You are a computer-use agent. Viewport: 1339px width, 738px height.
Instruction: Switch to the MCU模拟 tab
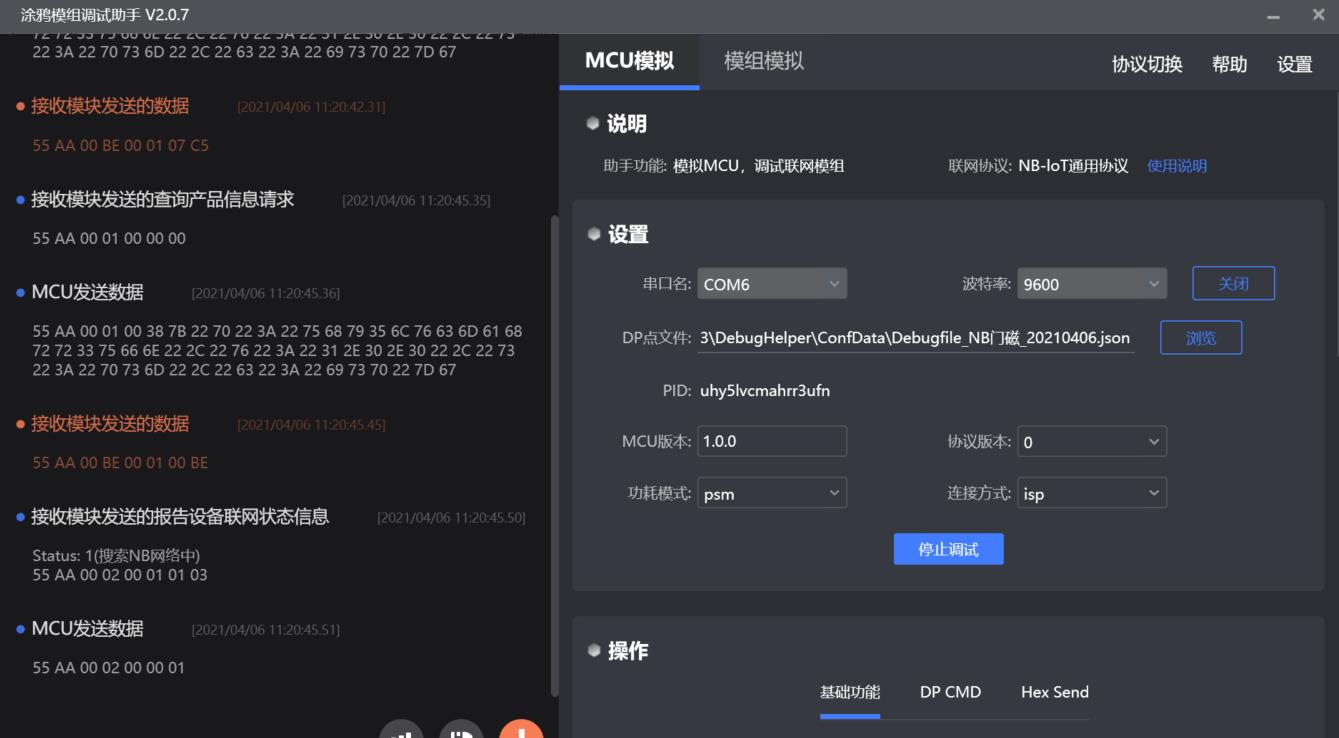click(629, 61)
